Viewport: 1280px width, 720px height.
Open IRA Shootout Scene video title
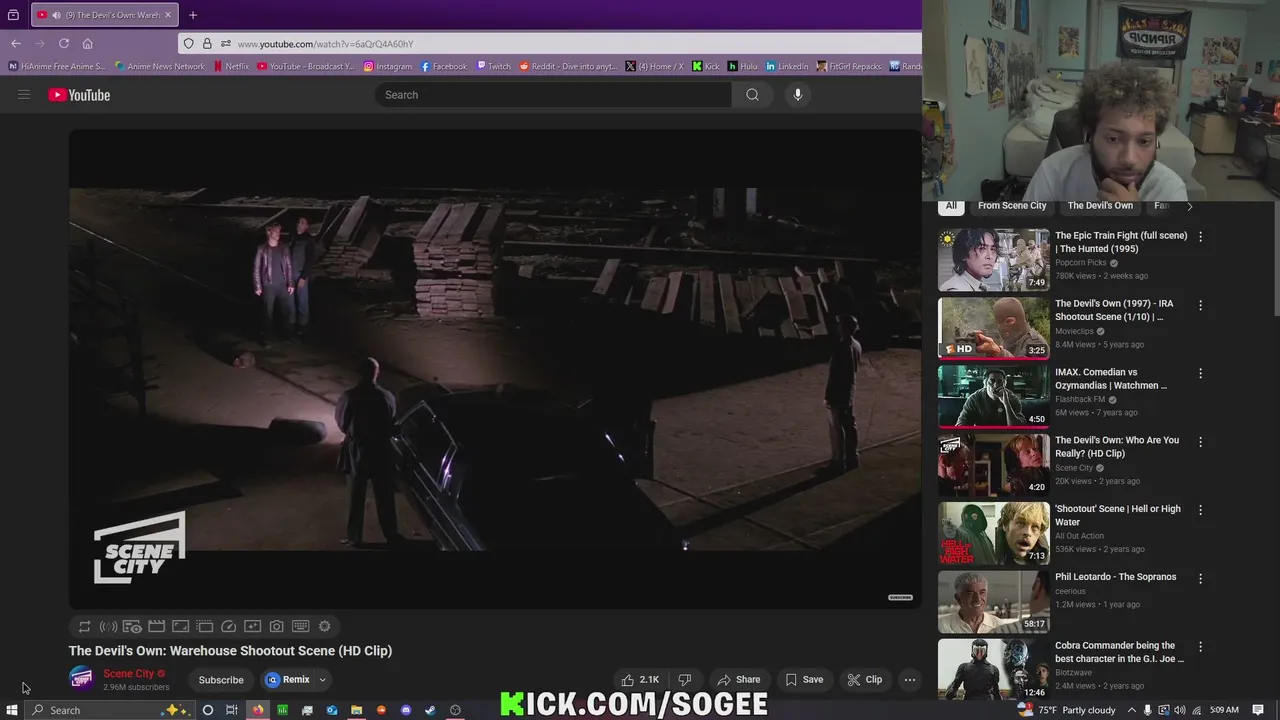1114,310
